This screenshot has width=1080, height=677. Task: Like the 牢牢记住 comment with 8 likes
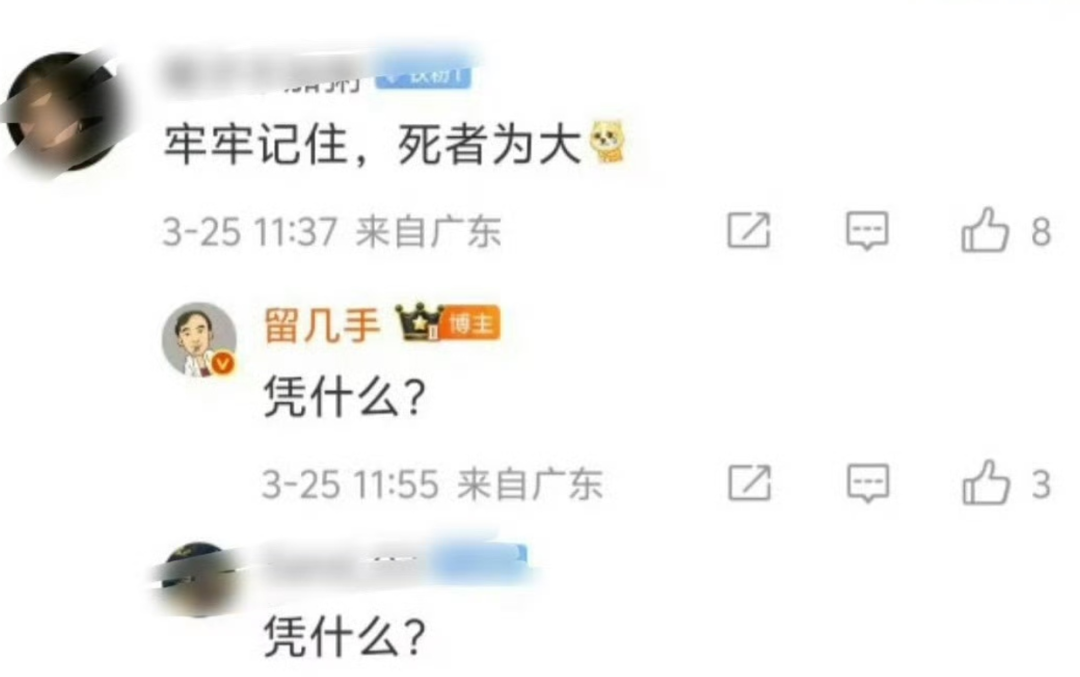[x=985, y=231]
